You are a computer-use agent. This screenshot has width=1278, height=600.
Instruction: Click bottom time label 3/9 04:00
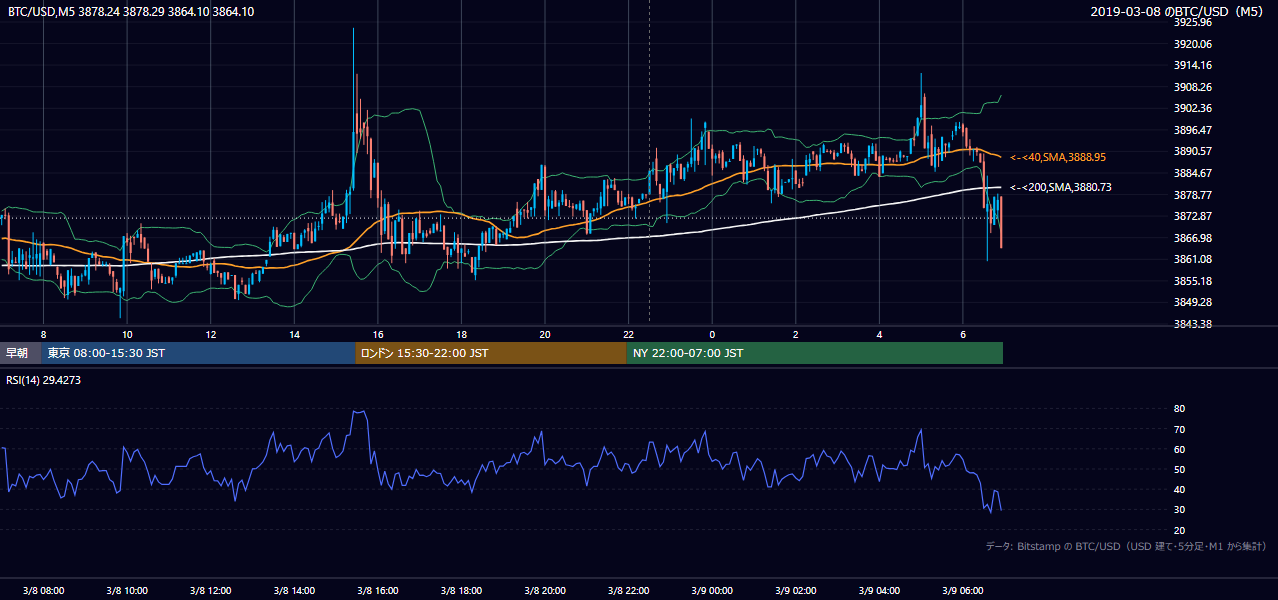tap(880, 590)
